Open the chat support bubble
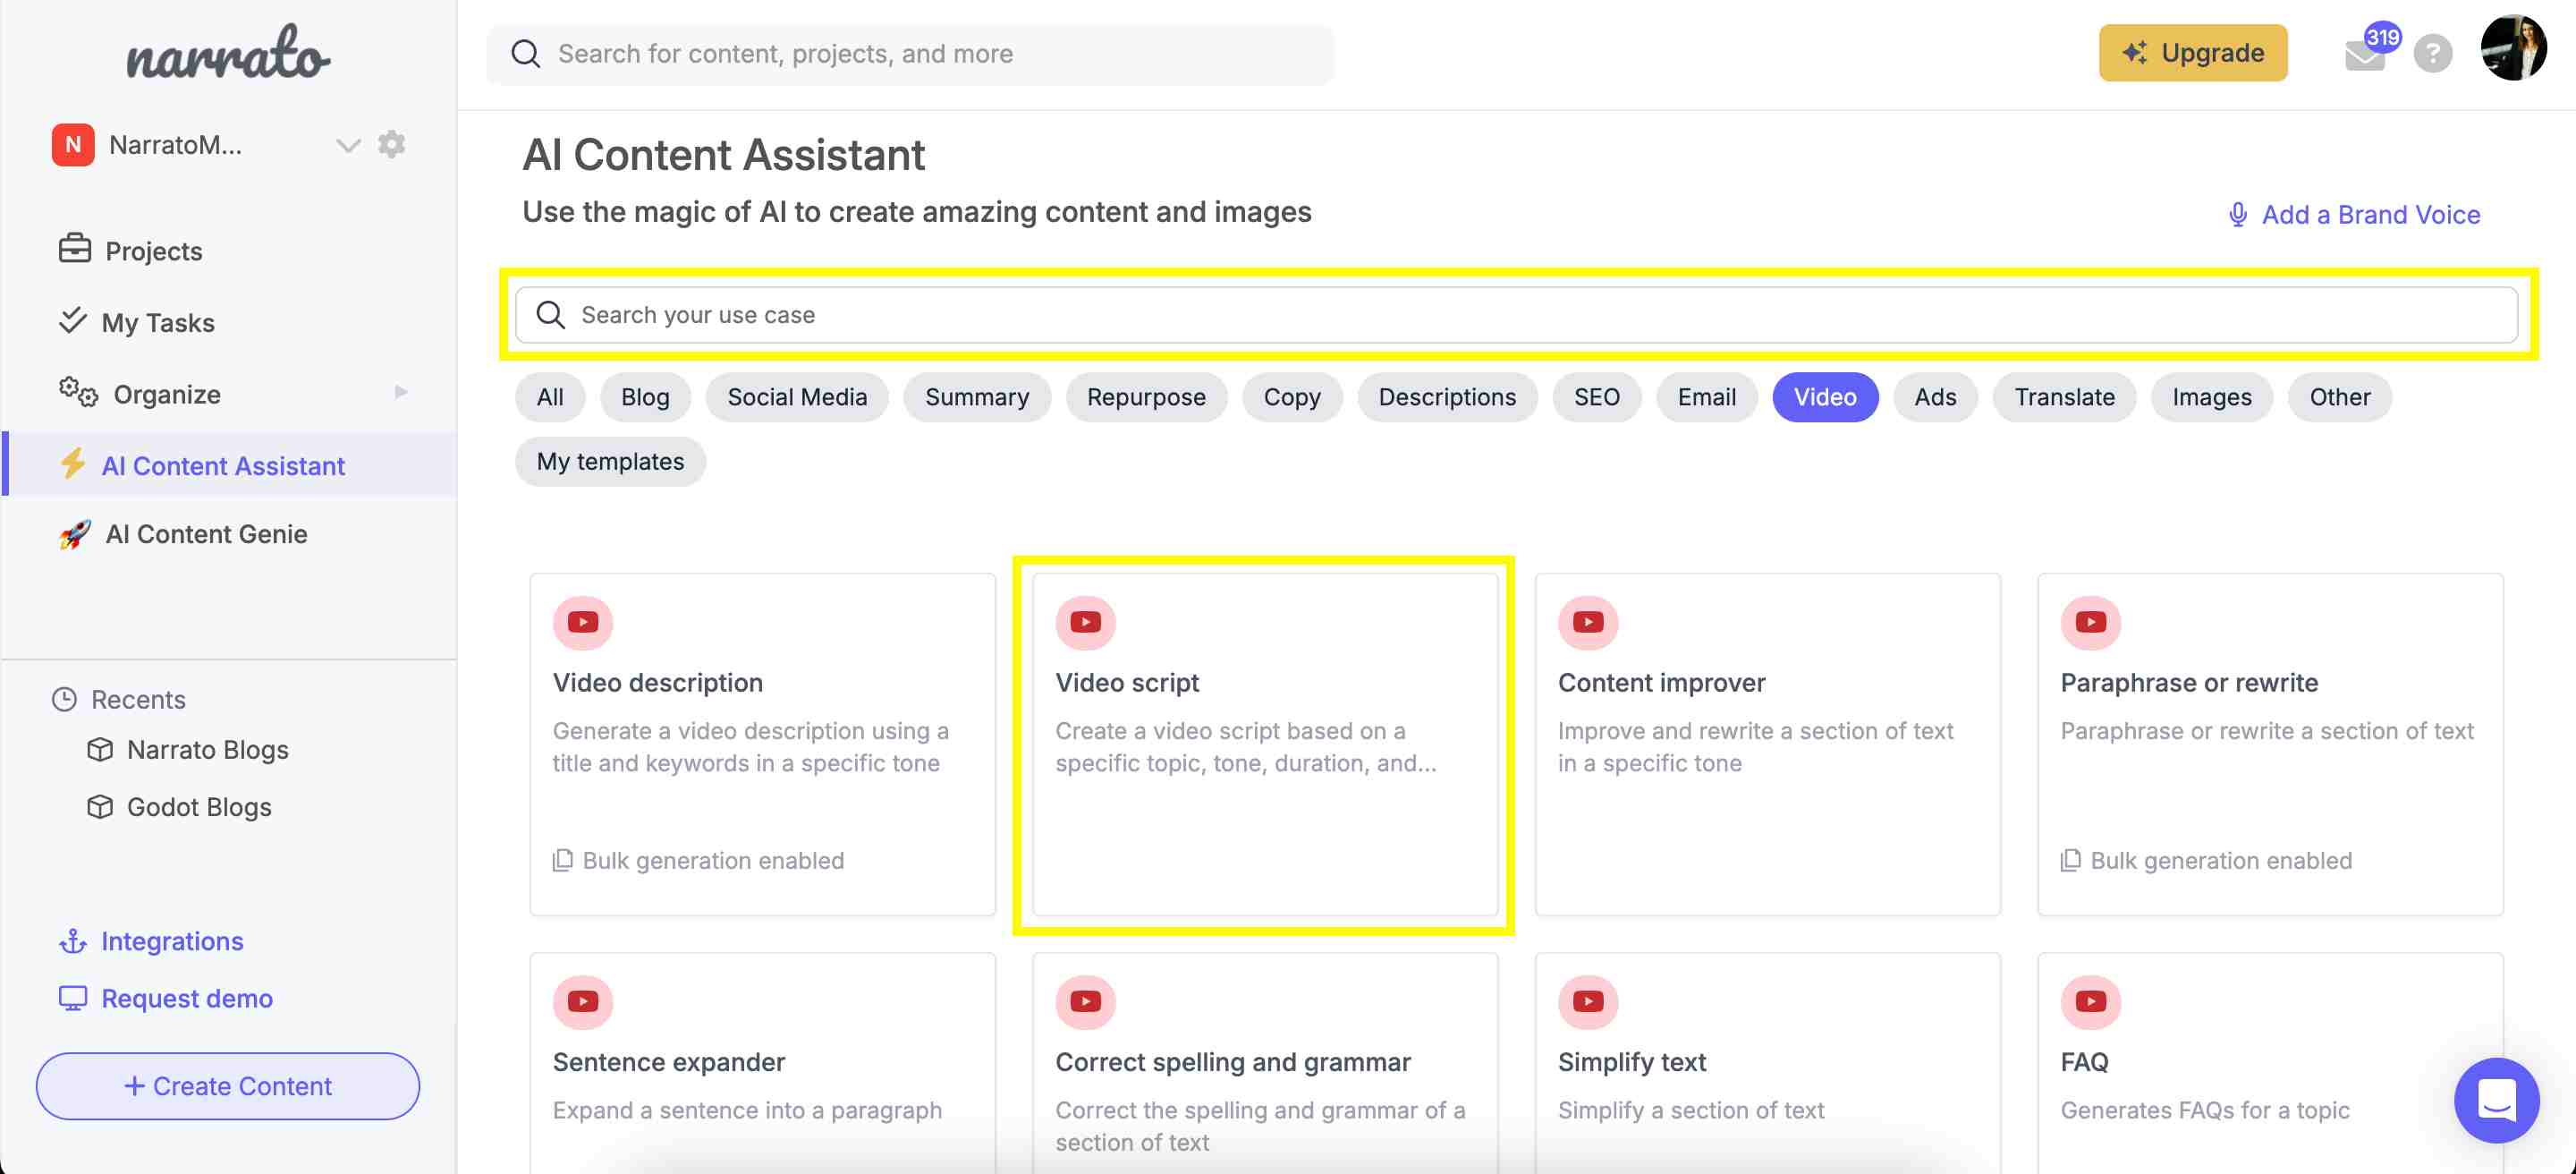The height and width of the screenshot is (1174, 2576). [2496, 1100]
